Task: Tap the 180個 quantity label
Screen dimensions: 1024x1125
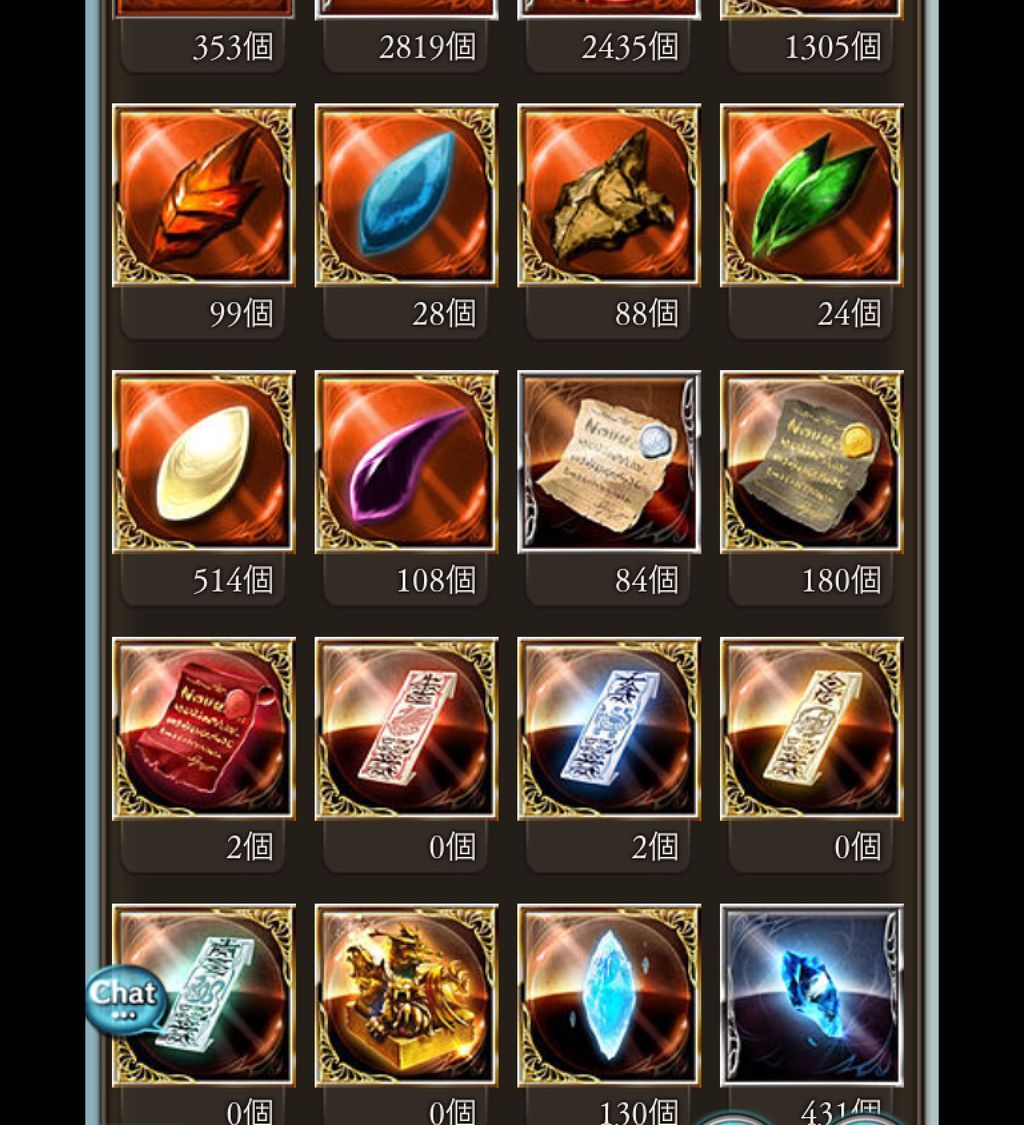Action: 841,580
